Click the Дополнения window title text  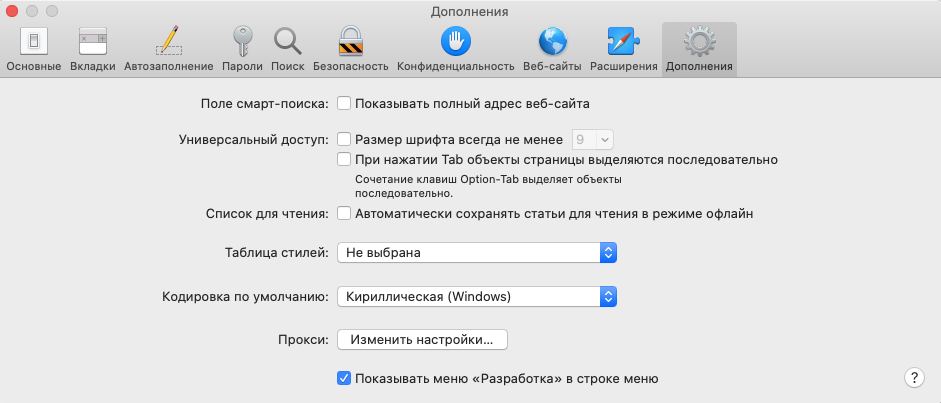pos(469,11)
